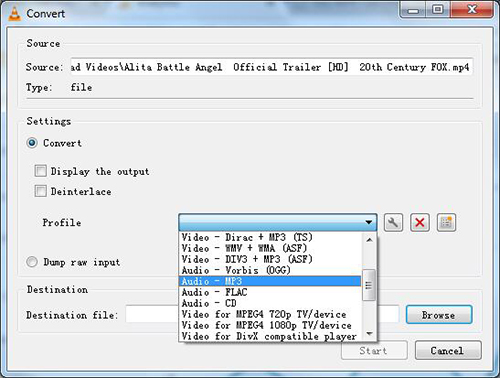
Task: Click the profile list scroll down arrow
Action: (369, 334)
